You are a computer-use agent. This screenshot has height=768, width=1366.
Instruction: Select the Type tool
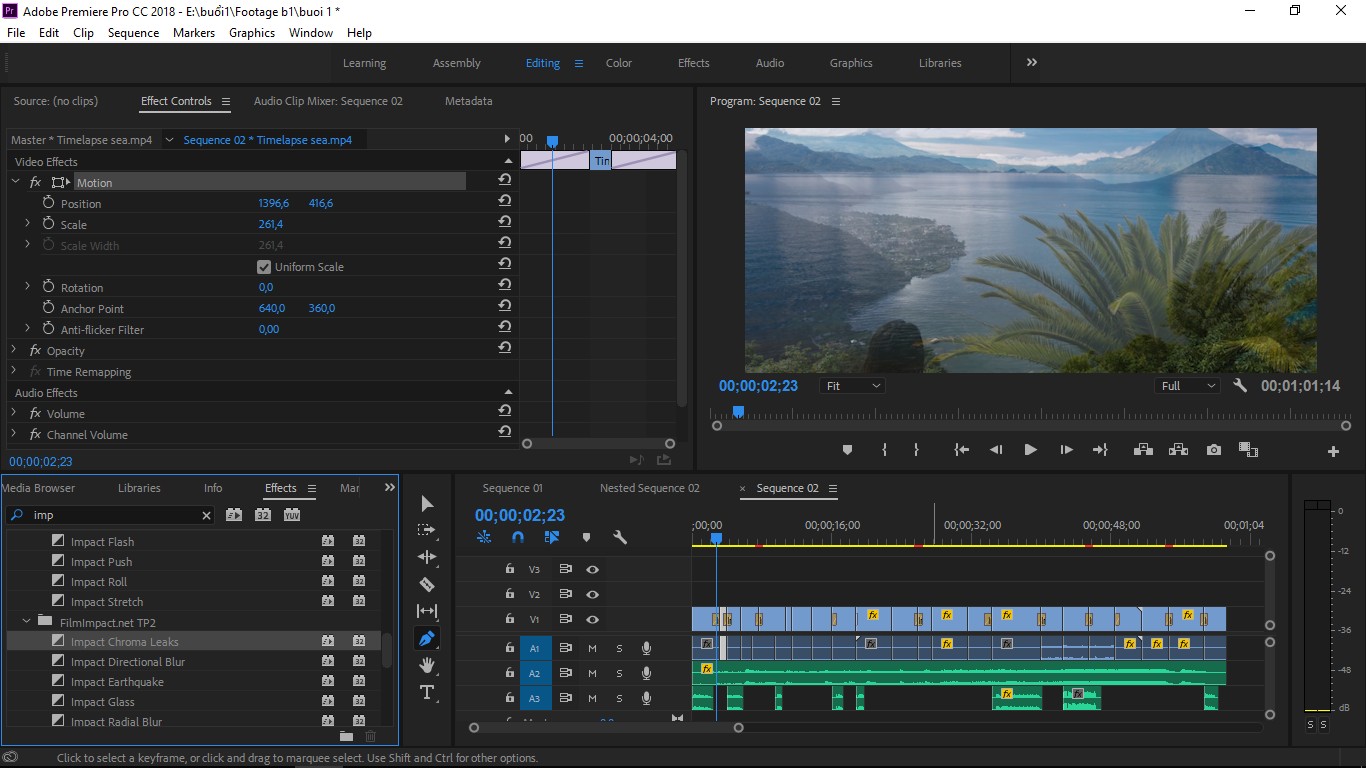(x=427, y=692)
